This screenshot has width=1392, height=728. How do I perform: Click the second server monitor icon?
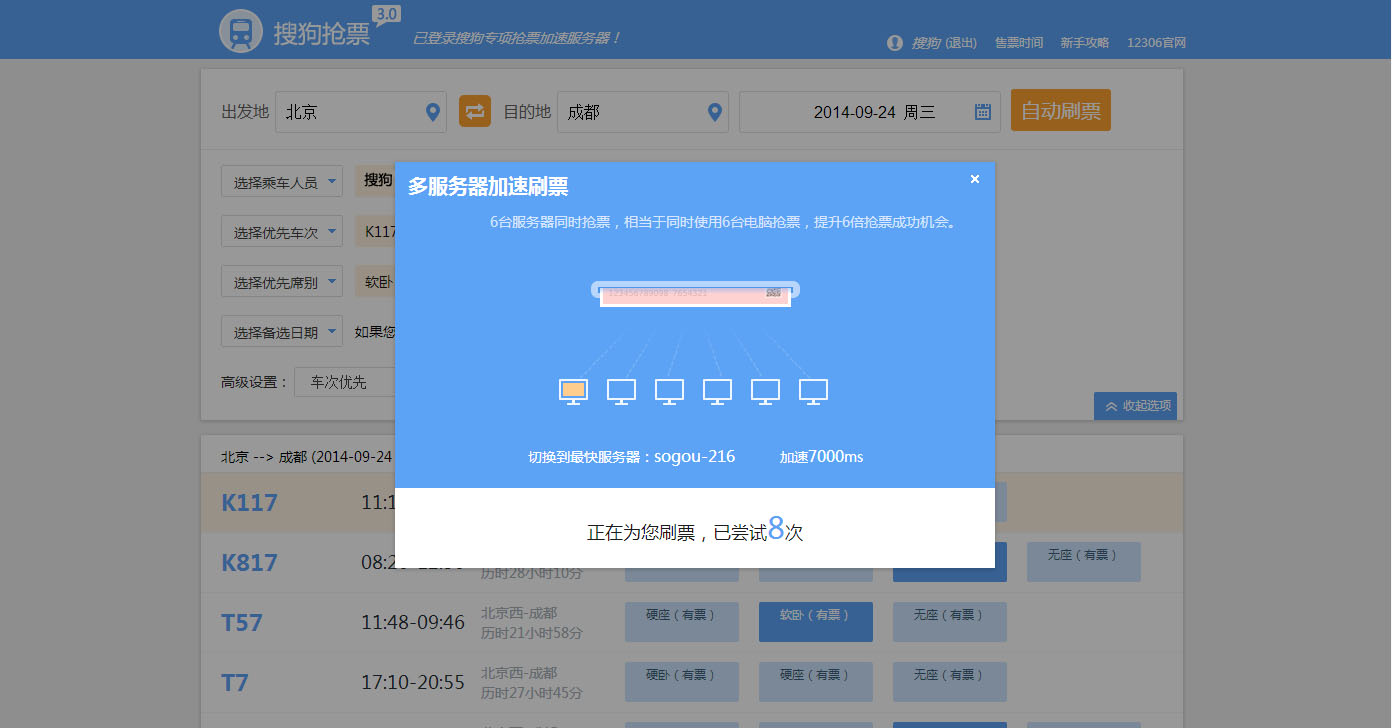click(621, 391)
